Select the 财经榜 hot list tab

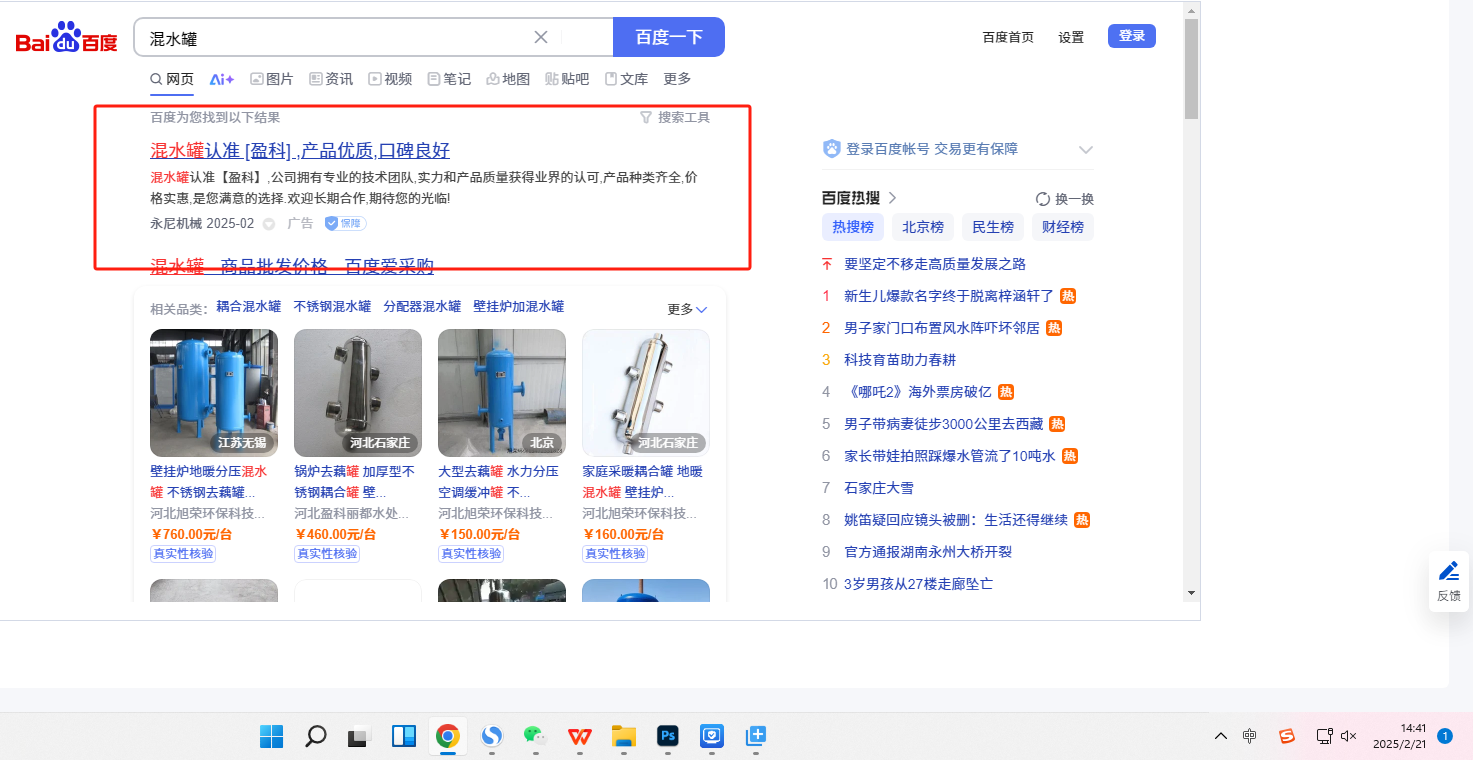tap(1063, 227)
